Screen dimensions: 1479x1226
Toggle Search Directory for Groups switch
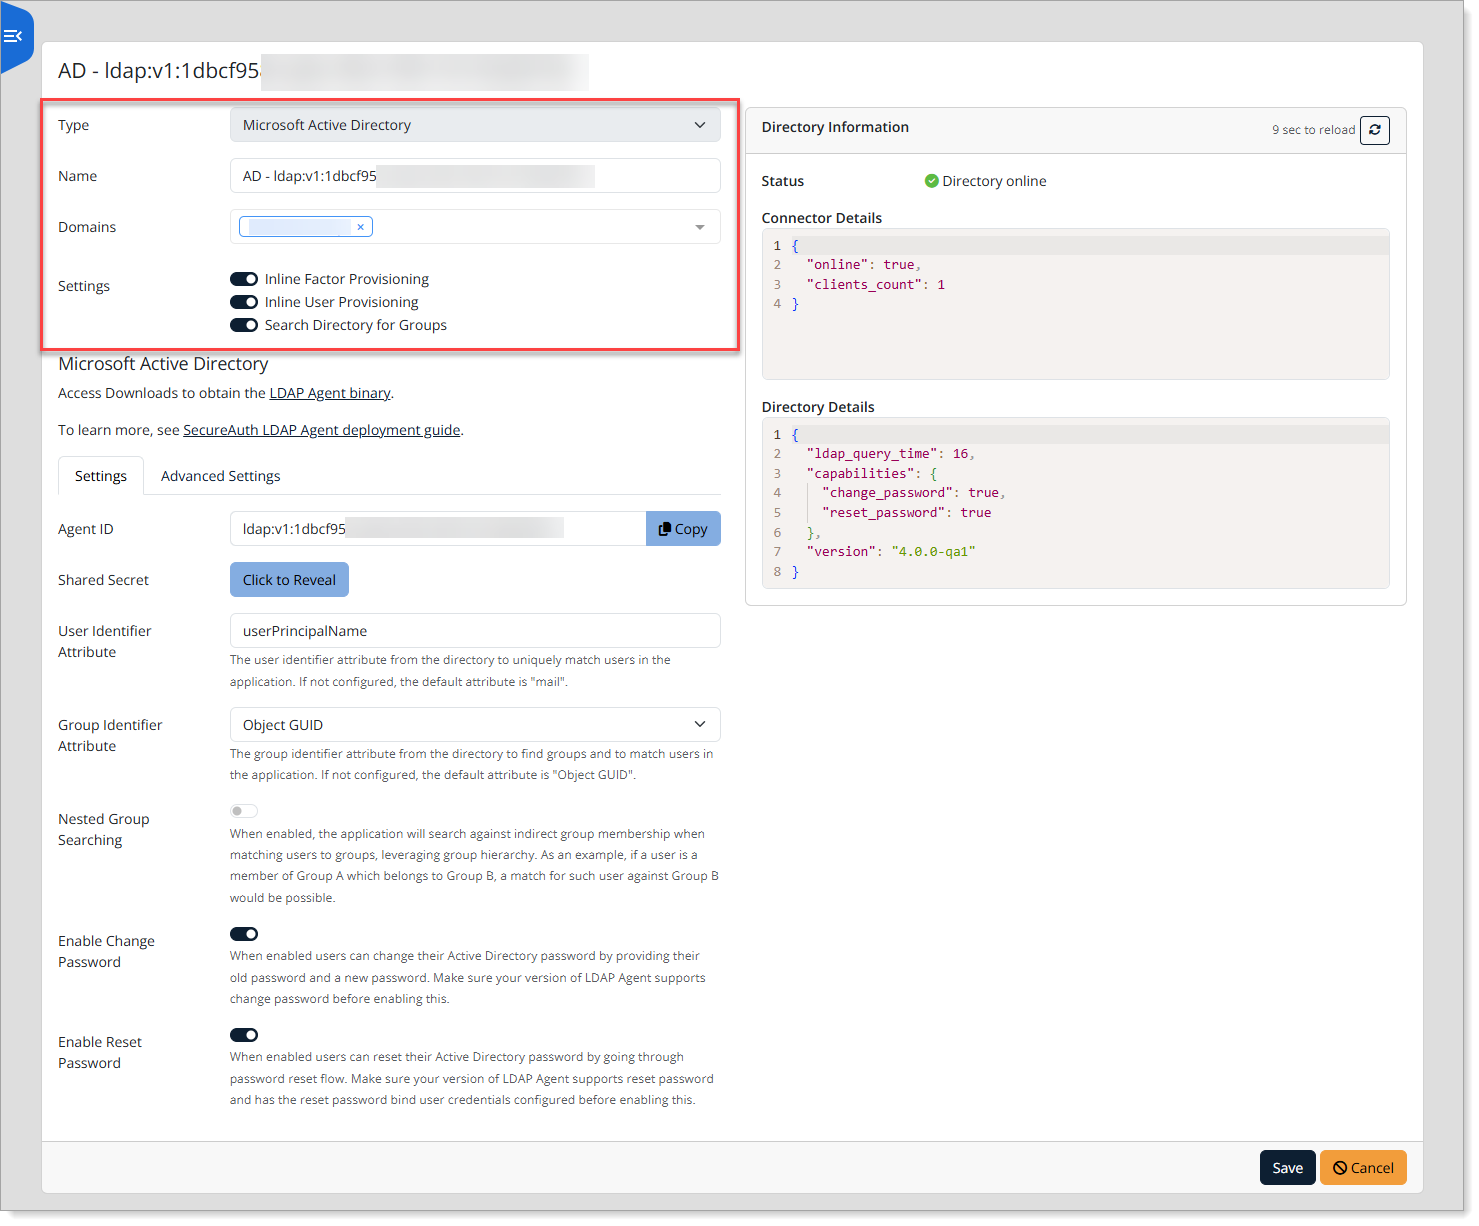(244, 325)
